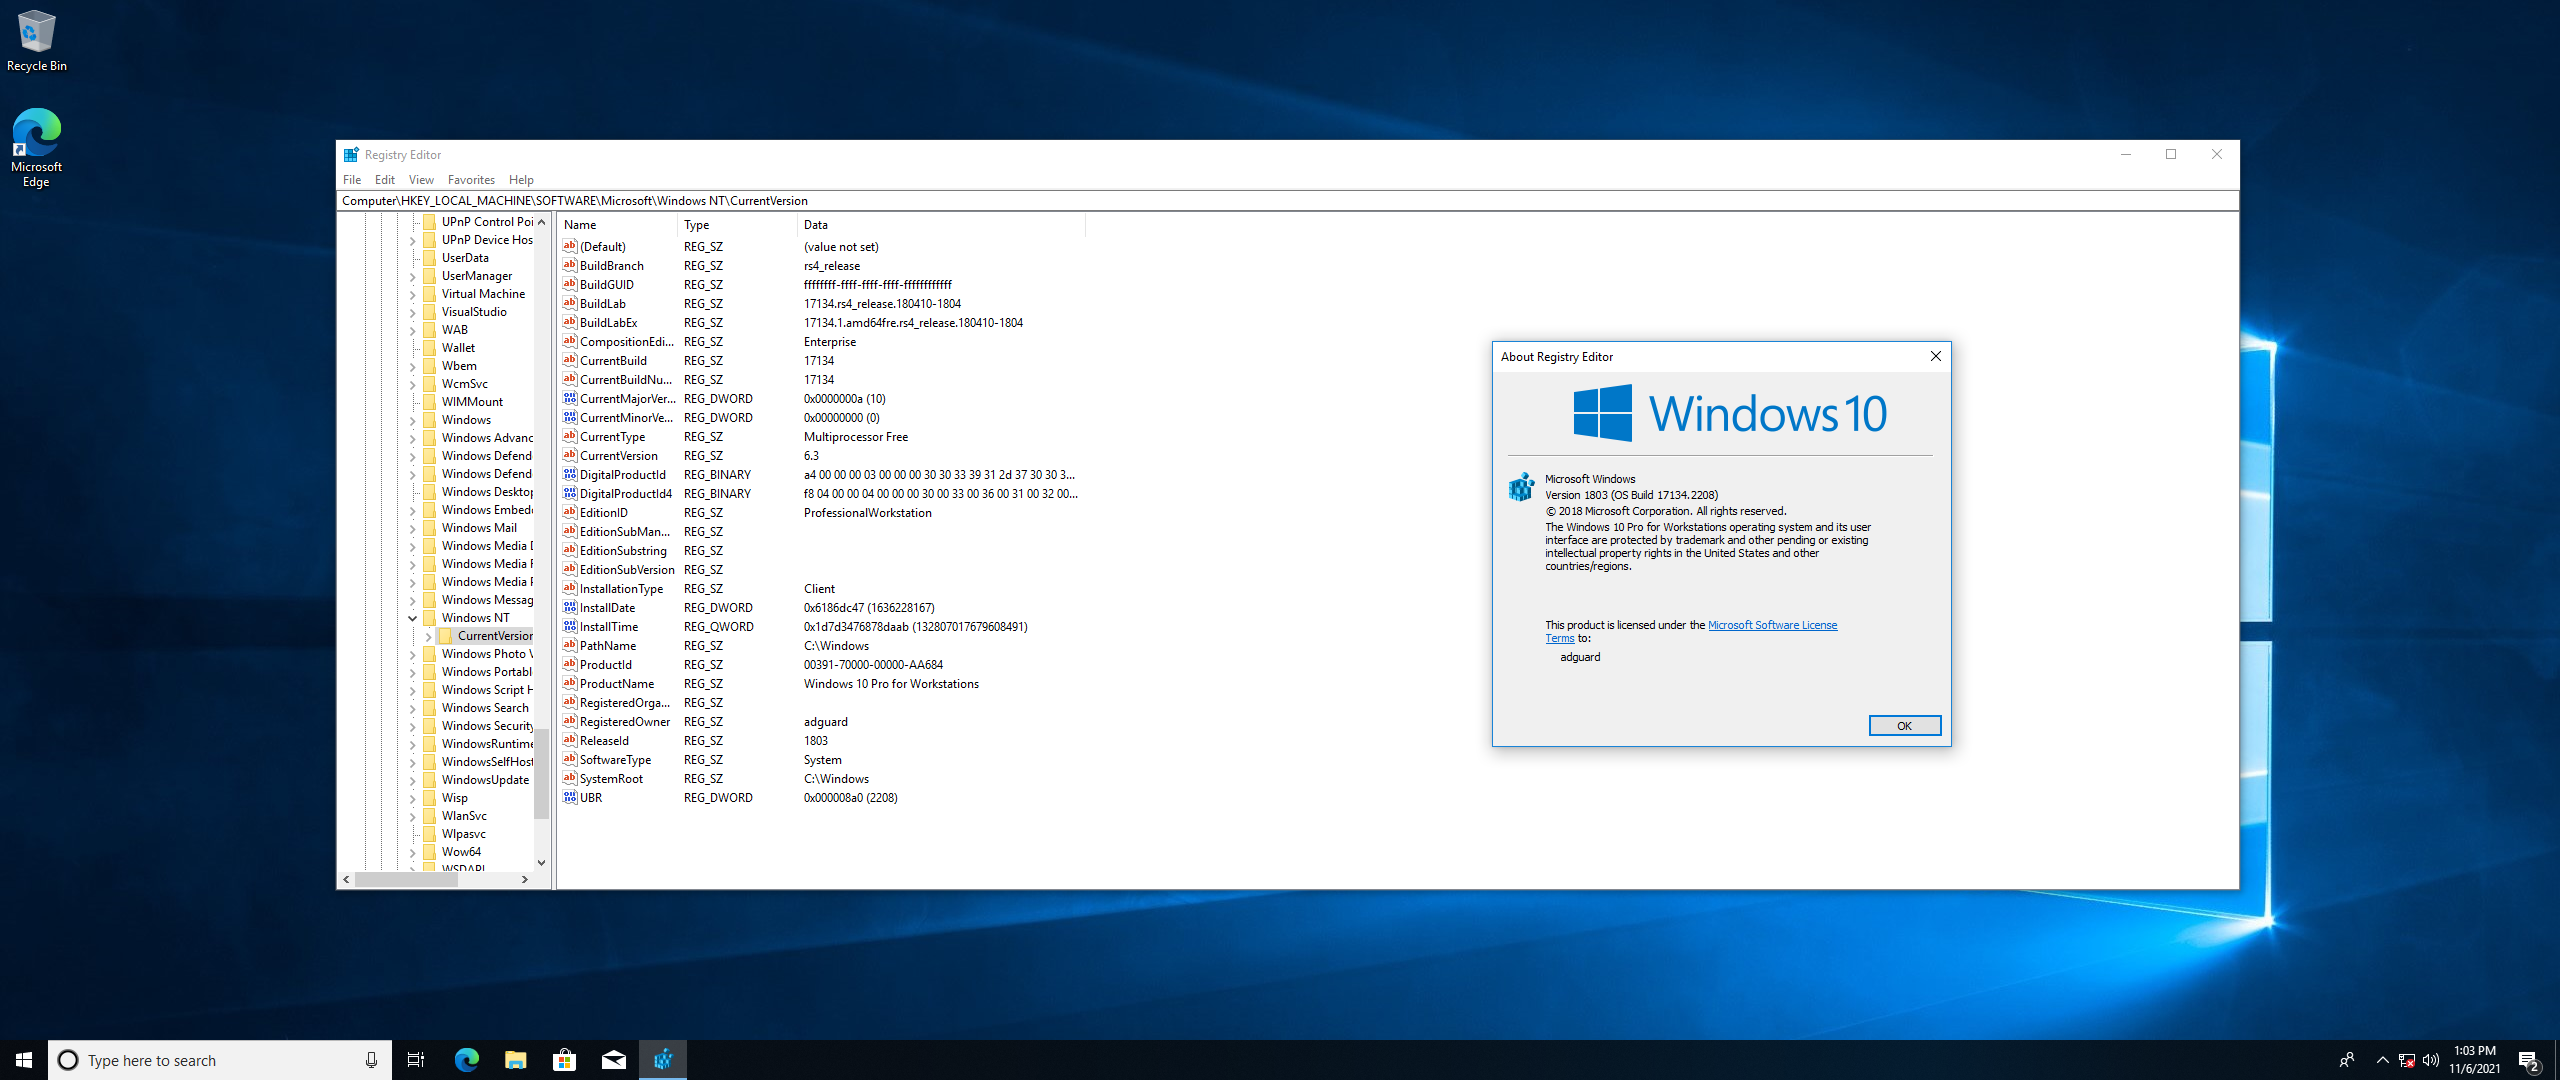Open the People icon in system tray
This screenshot has height=1080, width=2560.
tap(2347, 1060)
